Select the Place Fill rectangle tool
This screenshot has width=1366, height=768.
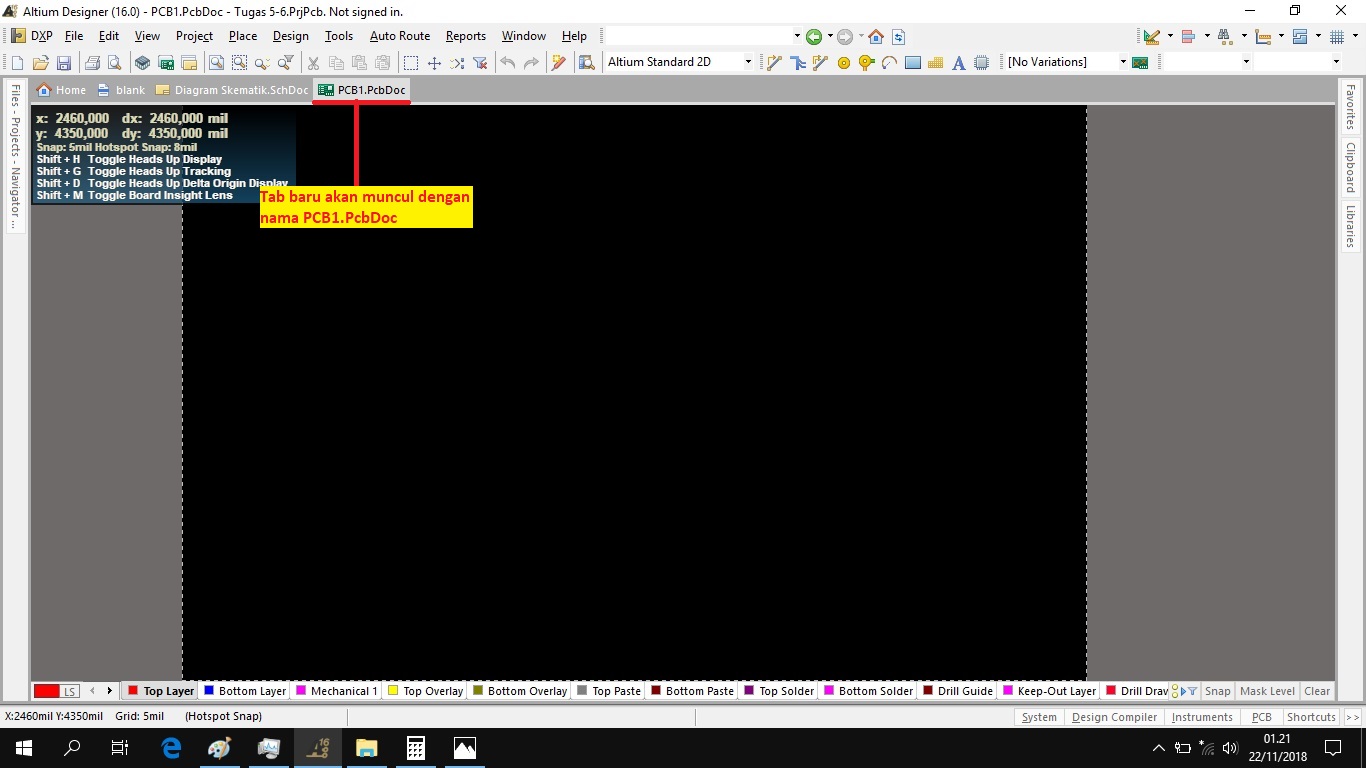click(x=912, y=62)
